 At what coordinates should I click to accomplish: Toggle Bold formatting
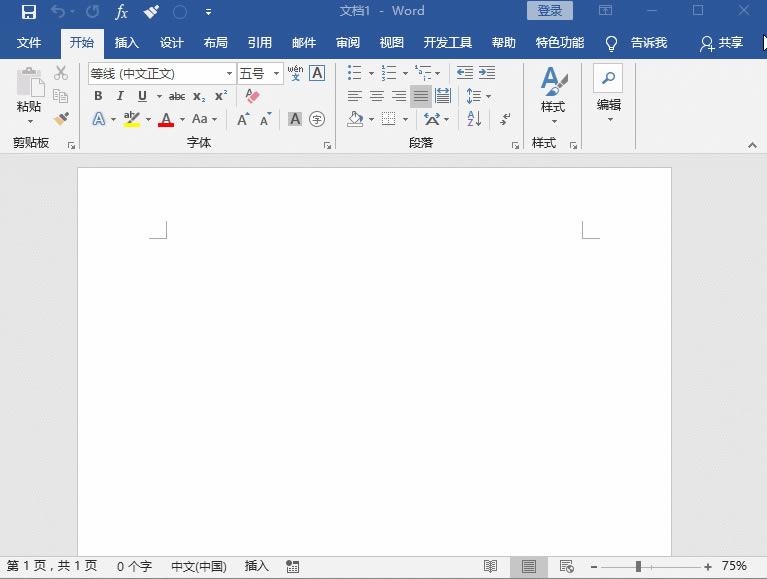(98, 96)
